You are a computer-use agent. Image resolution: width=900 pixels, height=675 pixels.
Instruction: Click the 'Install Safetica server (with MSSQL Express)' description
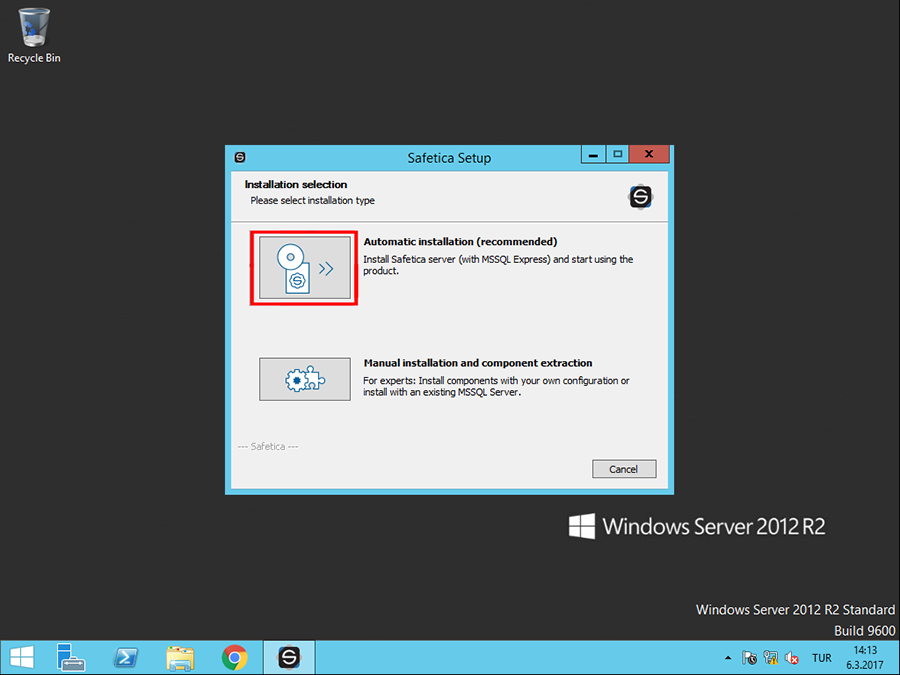pyautogui.click(x=498, y=265)
